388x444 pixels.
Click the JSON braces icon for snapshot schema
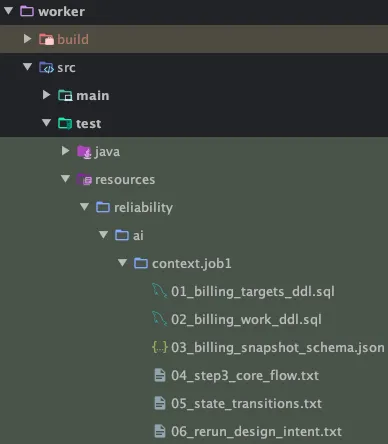pos(160,347)
